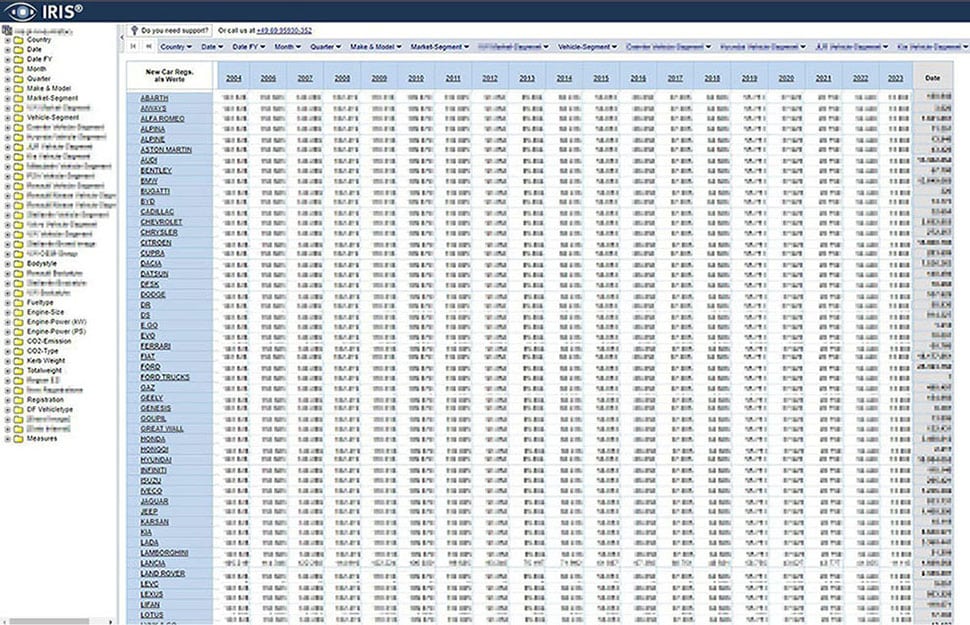The image size is (970, 625).
Task: Click the scrollbar right arrow in left panel
Action: 111,621
